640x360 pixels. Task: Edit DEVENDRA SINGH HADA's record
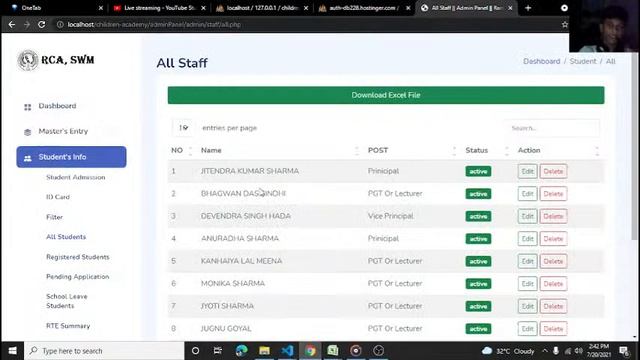527,216
